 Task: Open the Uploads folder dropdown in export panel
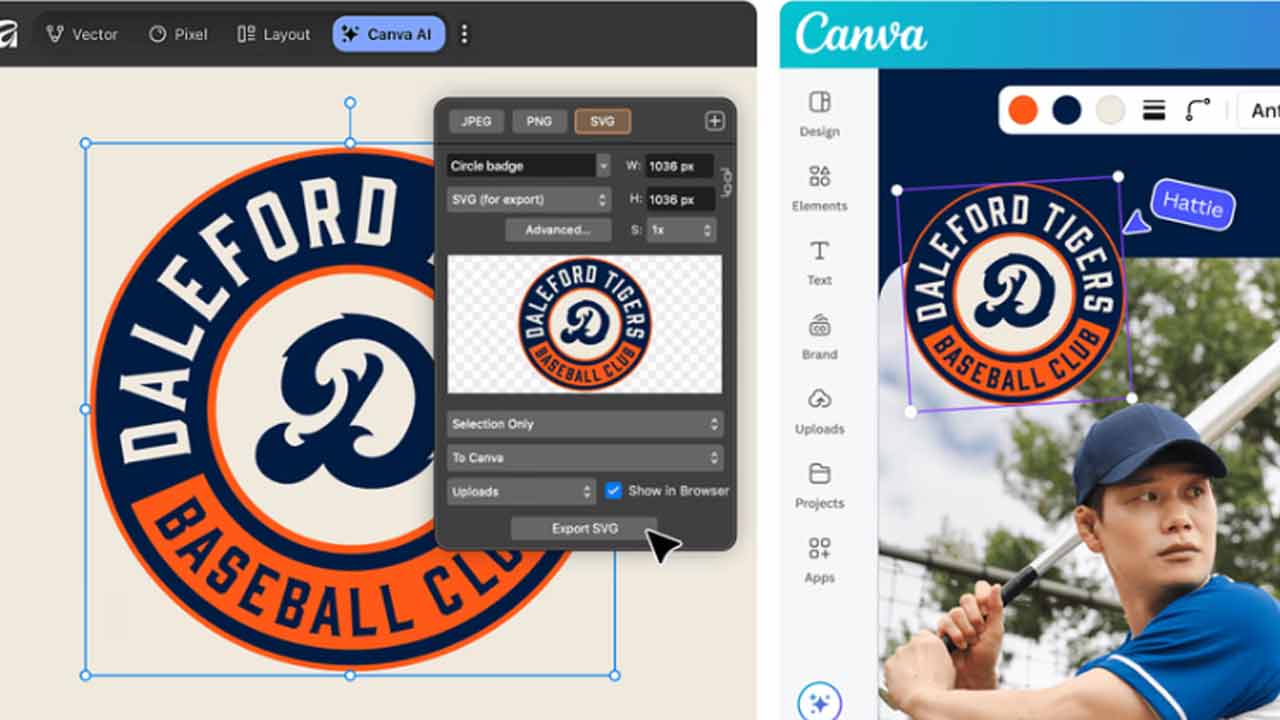coord(521,492)
